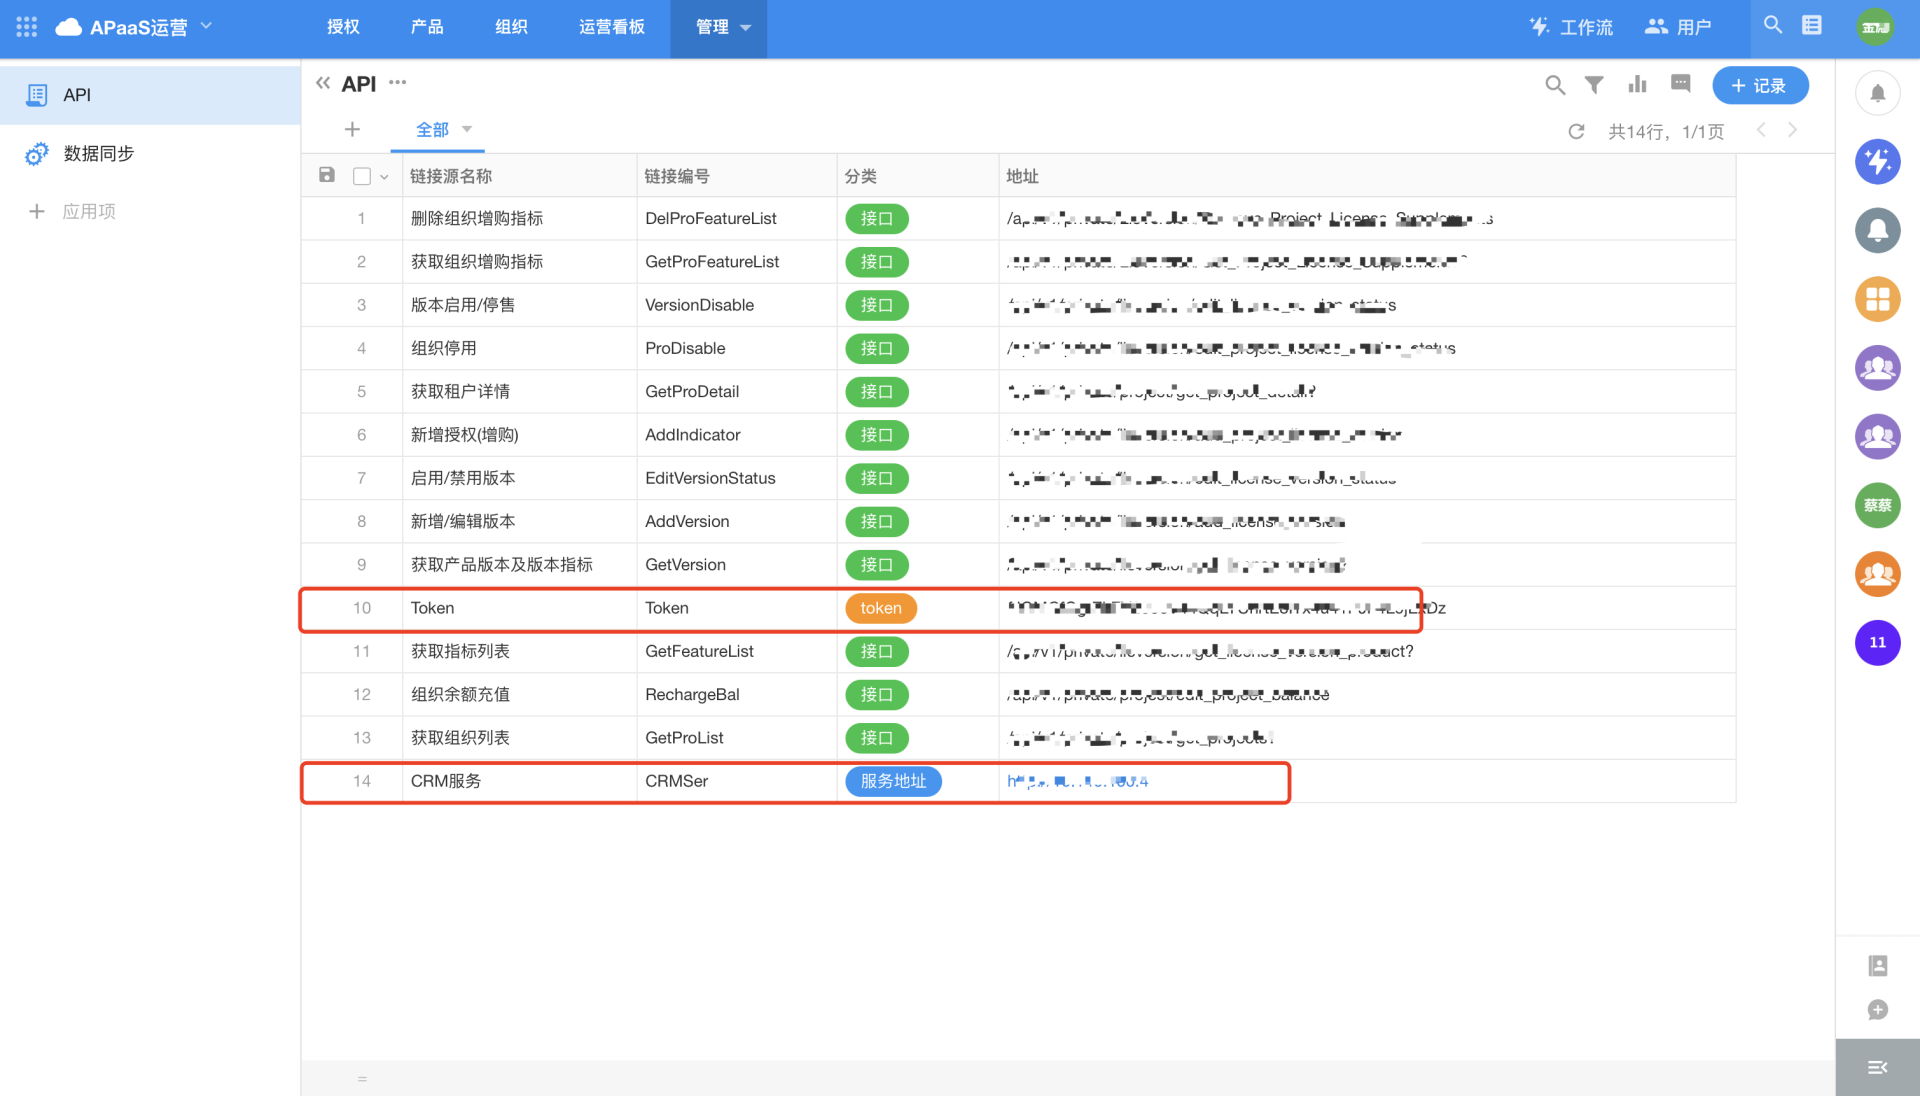The height and width of the screenshot is (1096, 1920).
Task: Click the save icon in table header
Action: [x=327, y=175]
